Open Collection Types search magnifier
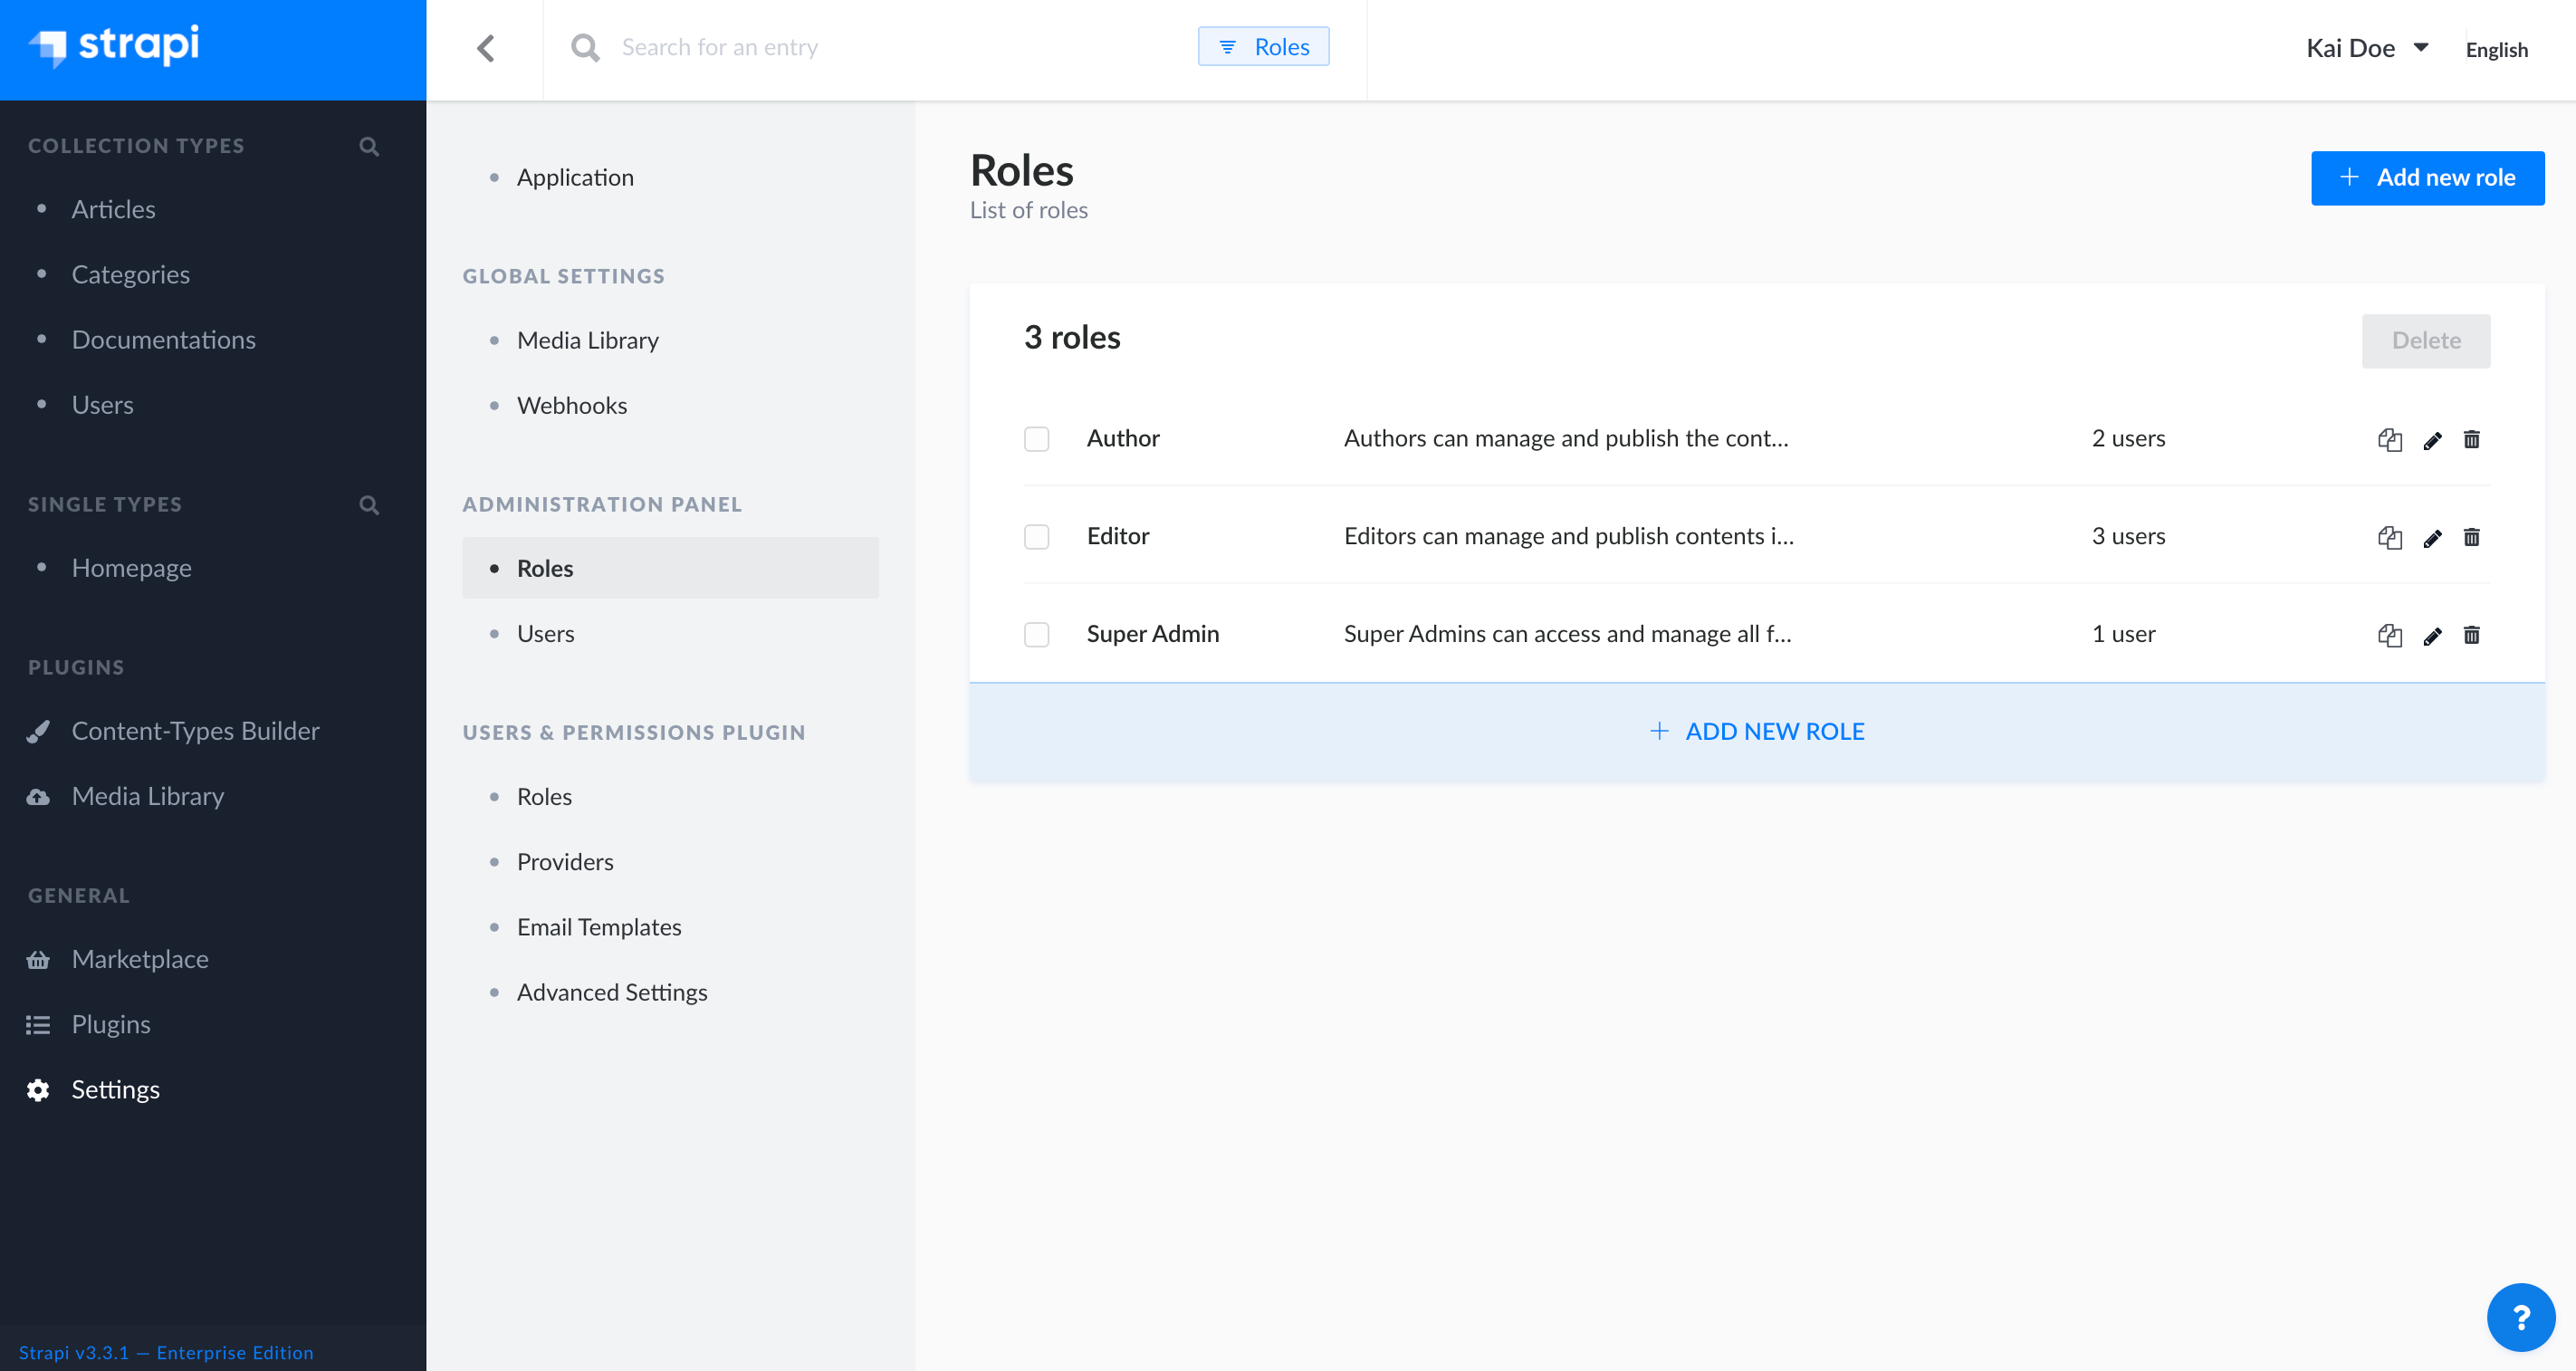This screenshot has height=1371, width=2576. tap(369, 146)
